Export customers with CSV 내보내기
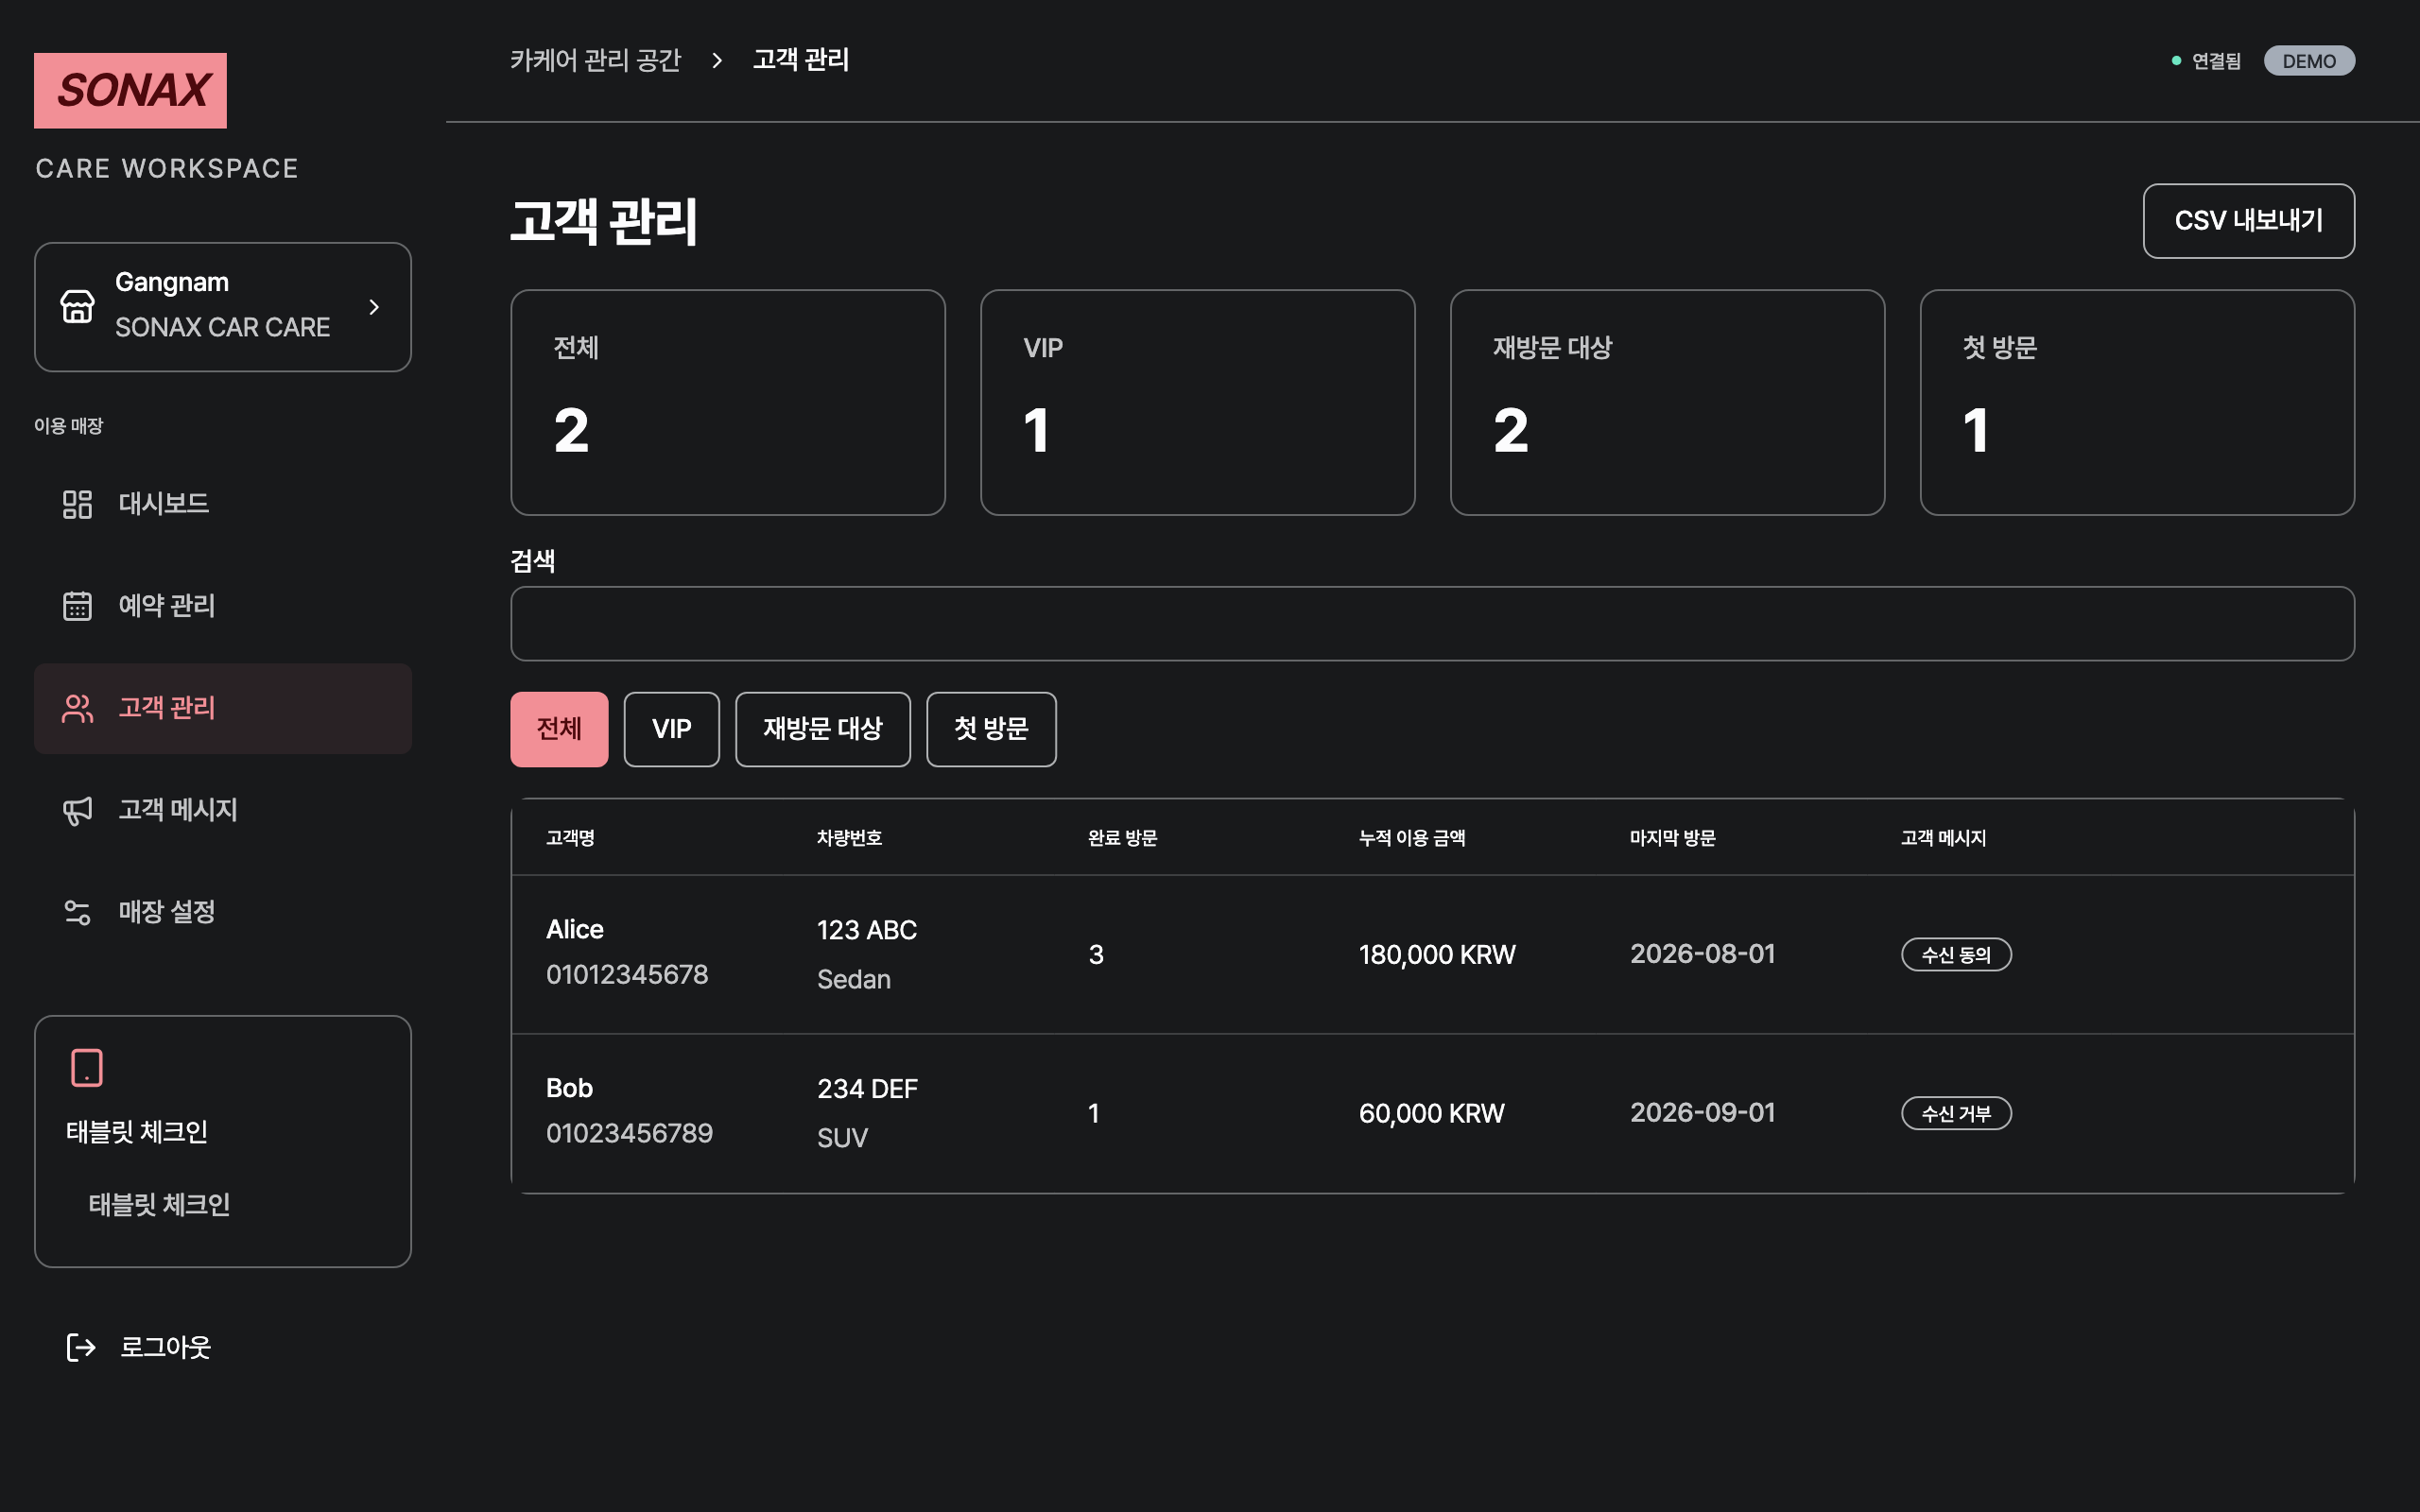 [x=2248, y=221]
